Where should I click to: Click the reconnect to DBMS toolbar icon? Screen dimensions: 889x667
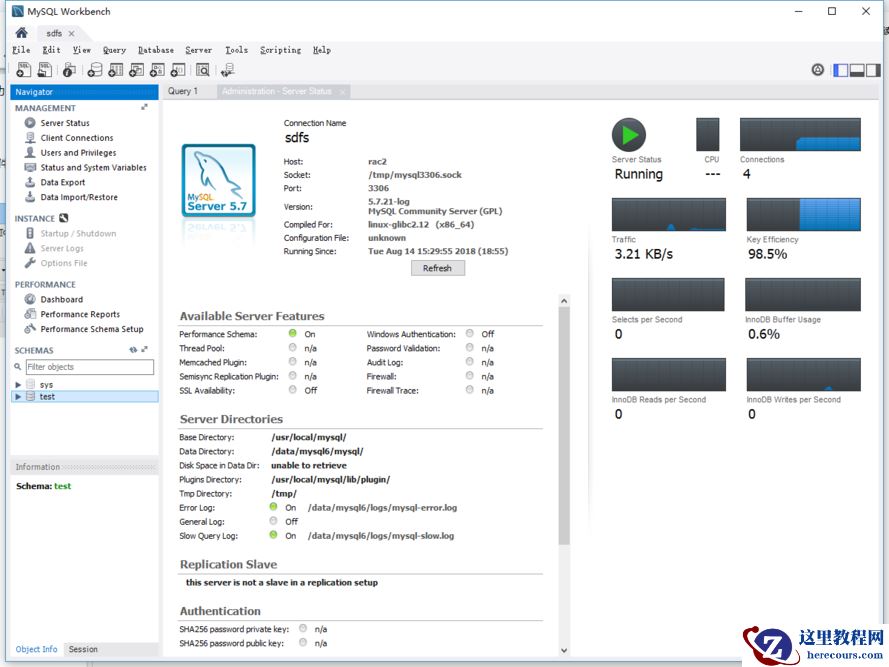click(x=227, y=70)
